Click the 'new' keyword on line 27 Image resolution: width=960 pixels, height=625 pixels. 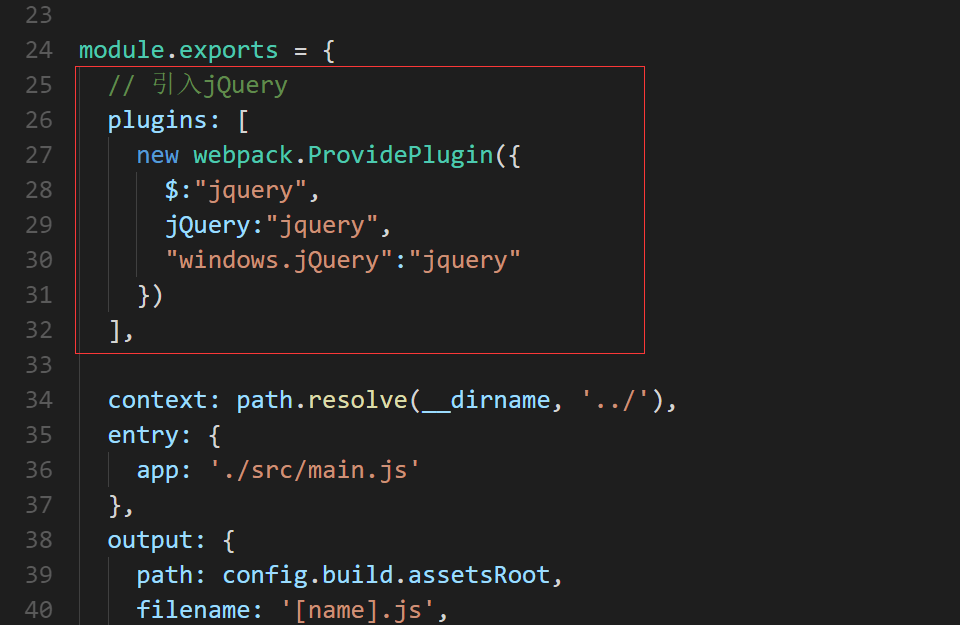point(157,155)
